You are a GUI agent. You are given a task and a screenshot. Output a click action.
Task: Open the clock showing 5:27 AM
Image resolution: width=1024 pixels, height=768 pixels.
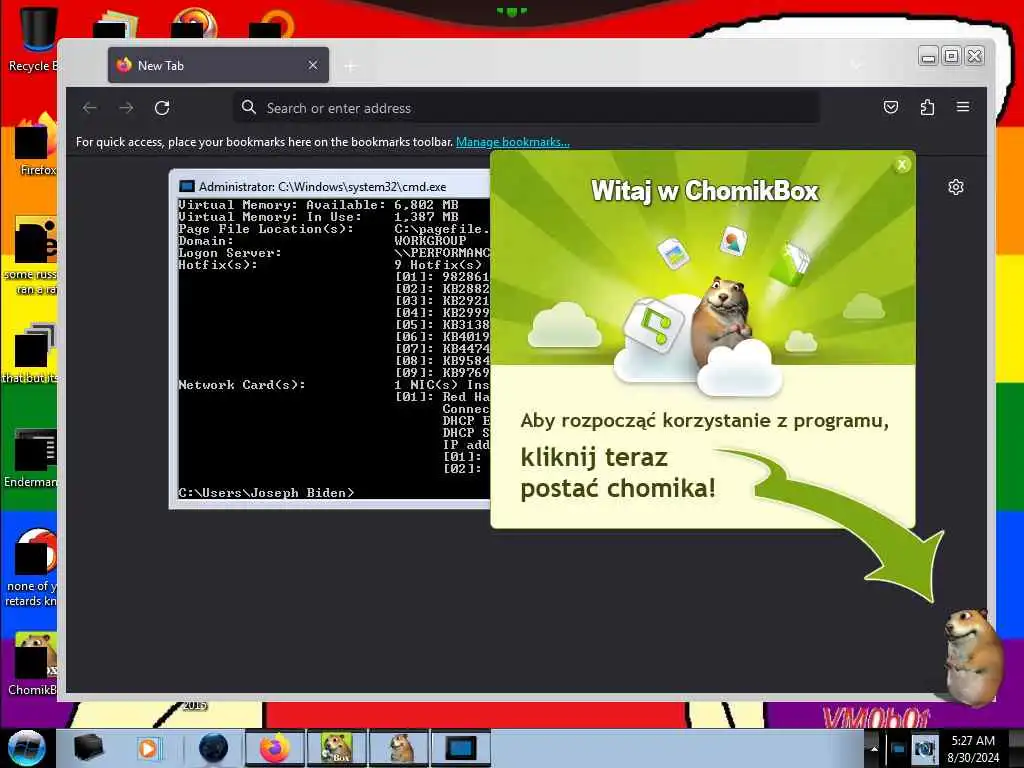pyautogui.click(x=973, y=749)
